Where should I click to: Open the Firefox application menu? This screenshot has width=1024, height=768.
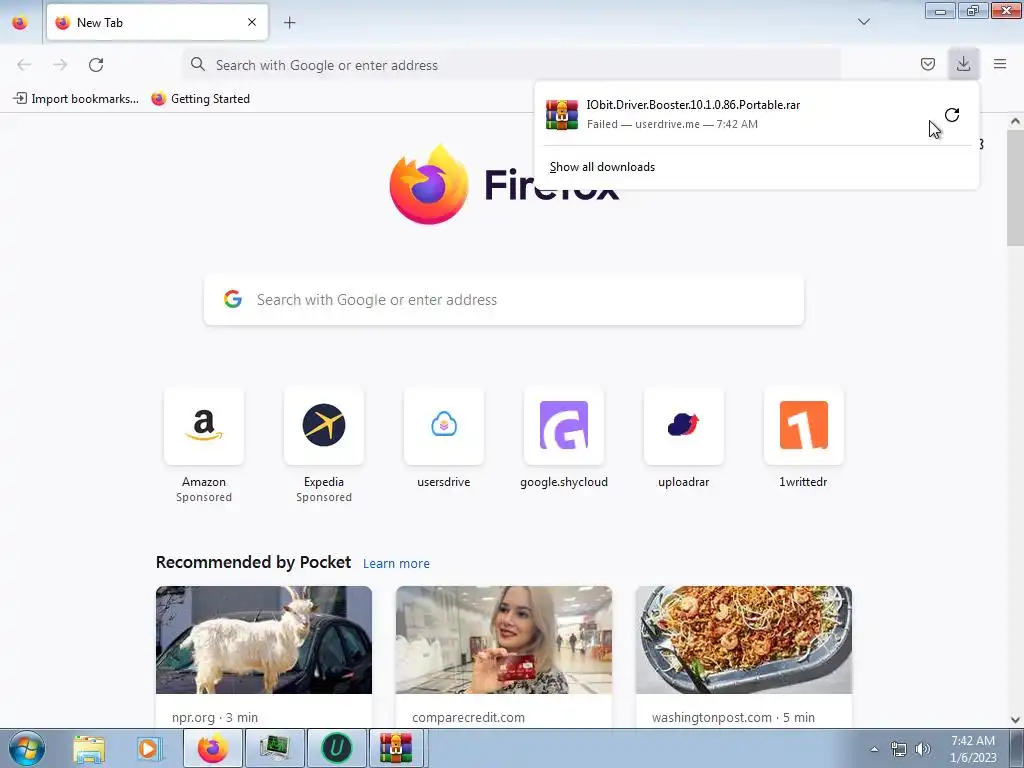1000,64
